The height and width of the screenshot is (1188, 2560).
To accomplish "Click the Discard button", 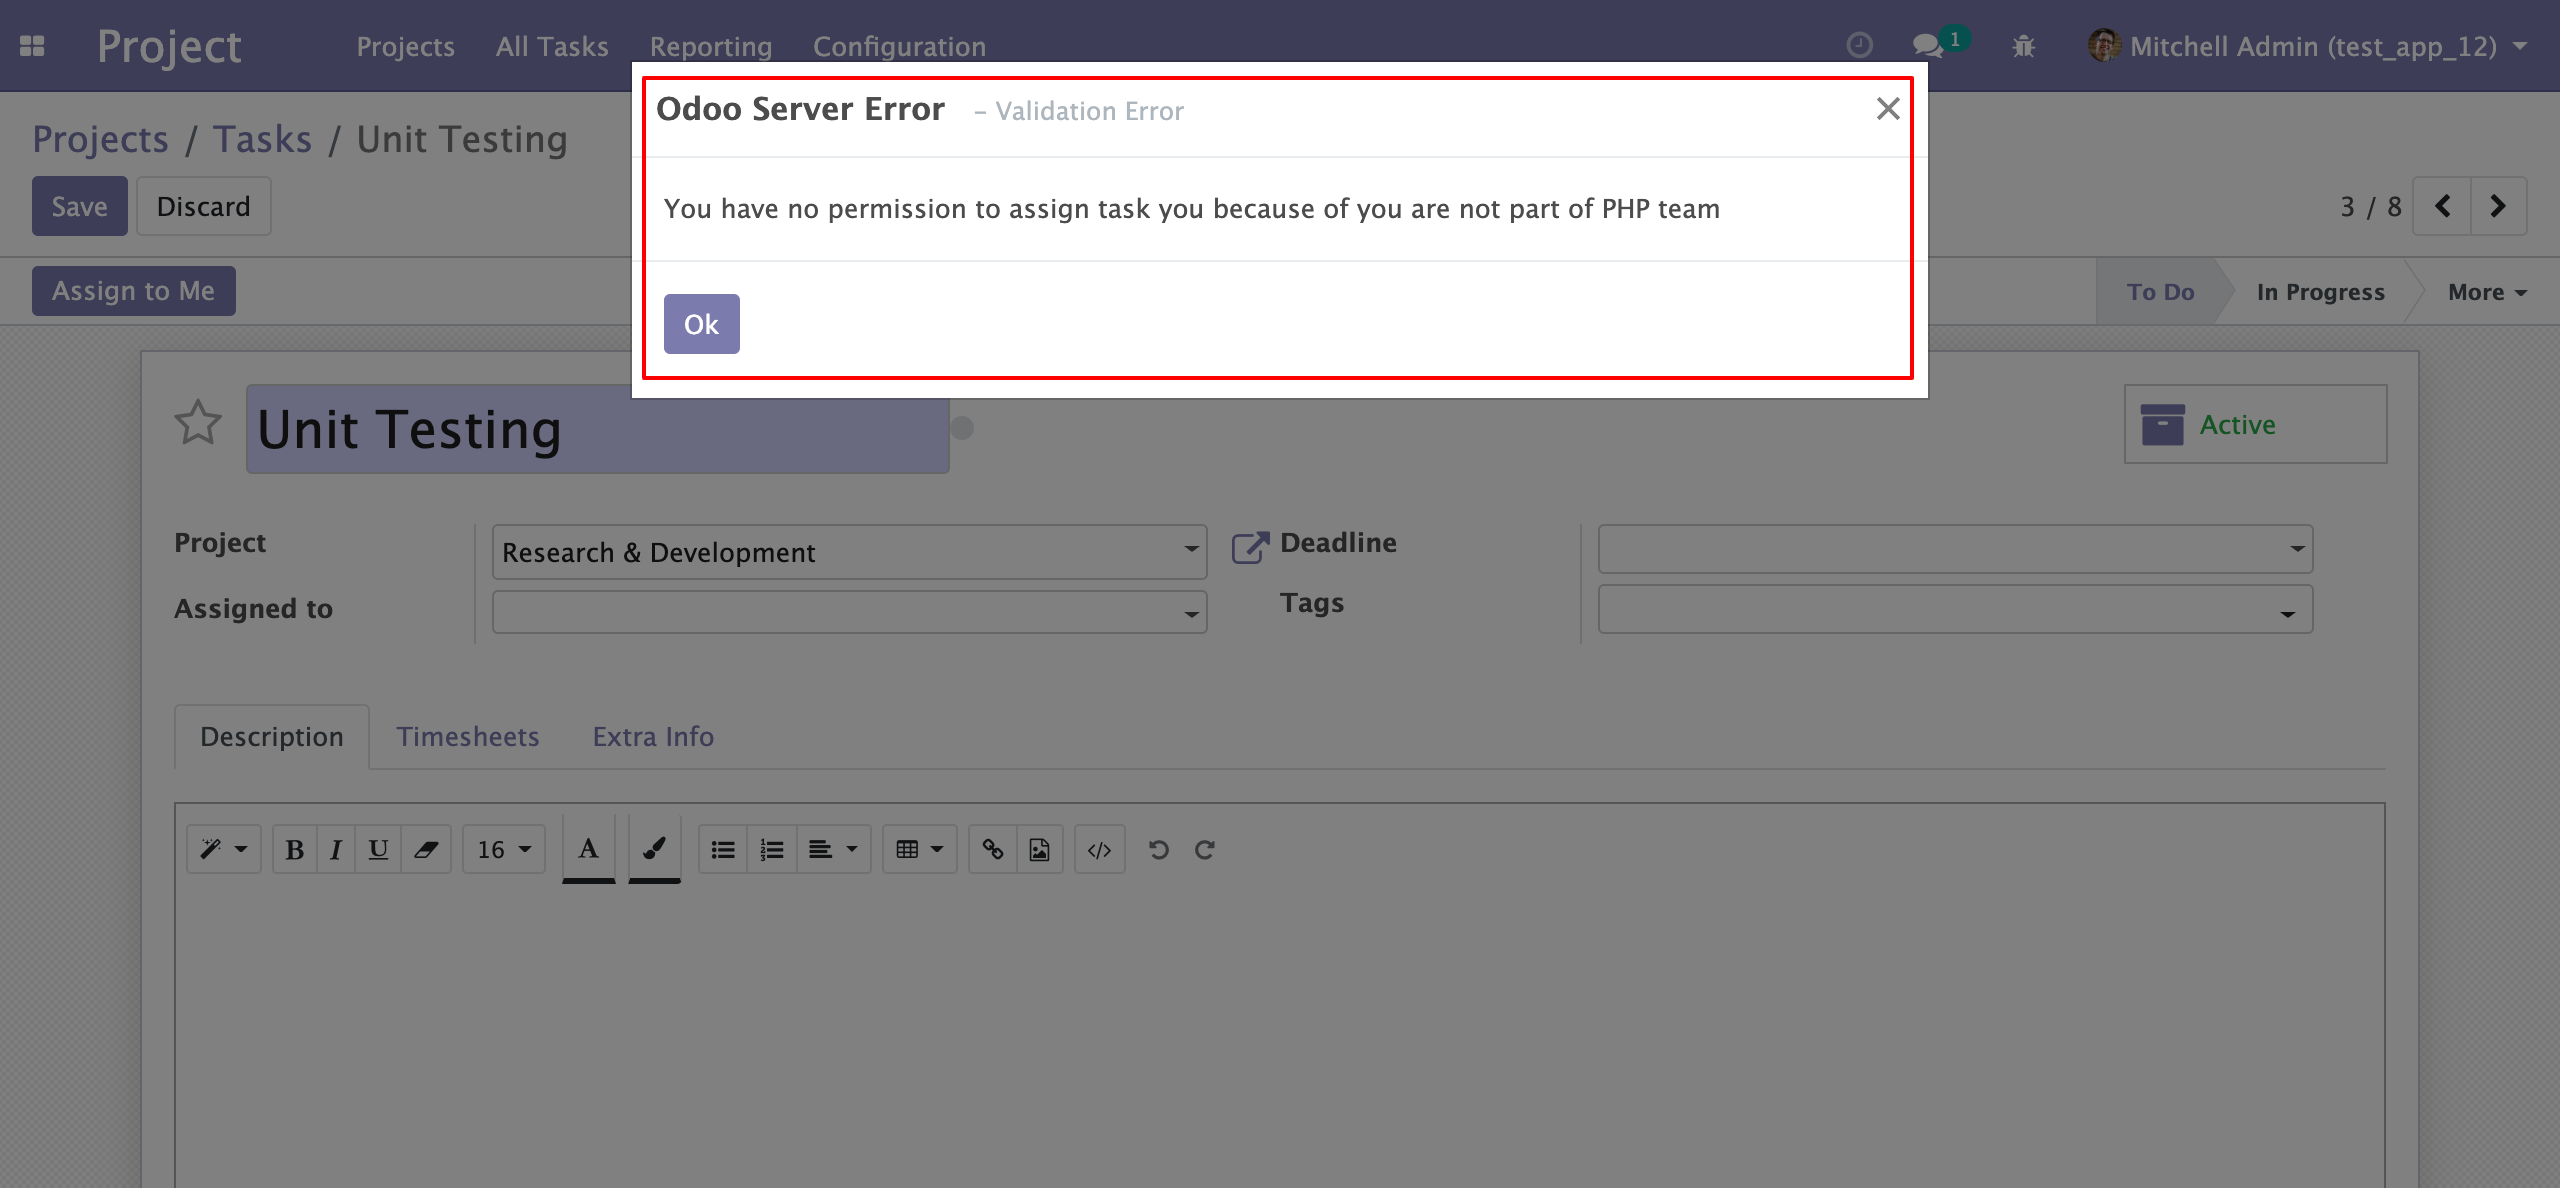I will pyautogui.click(x=204, y=206).
